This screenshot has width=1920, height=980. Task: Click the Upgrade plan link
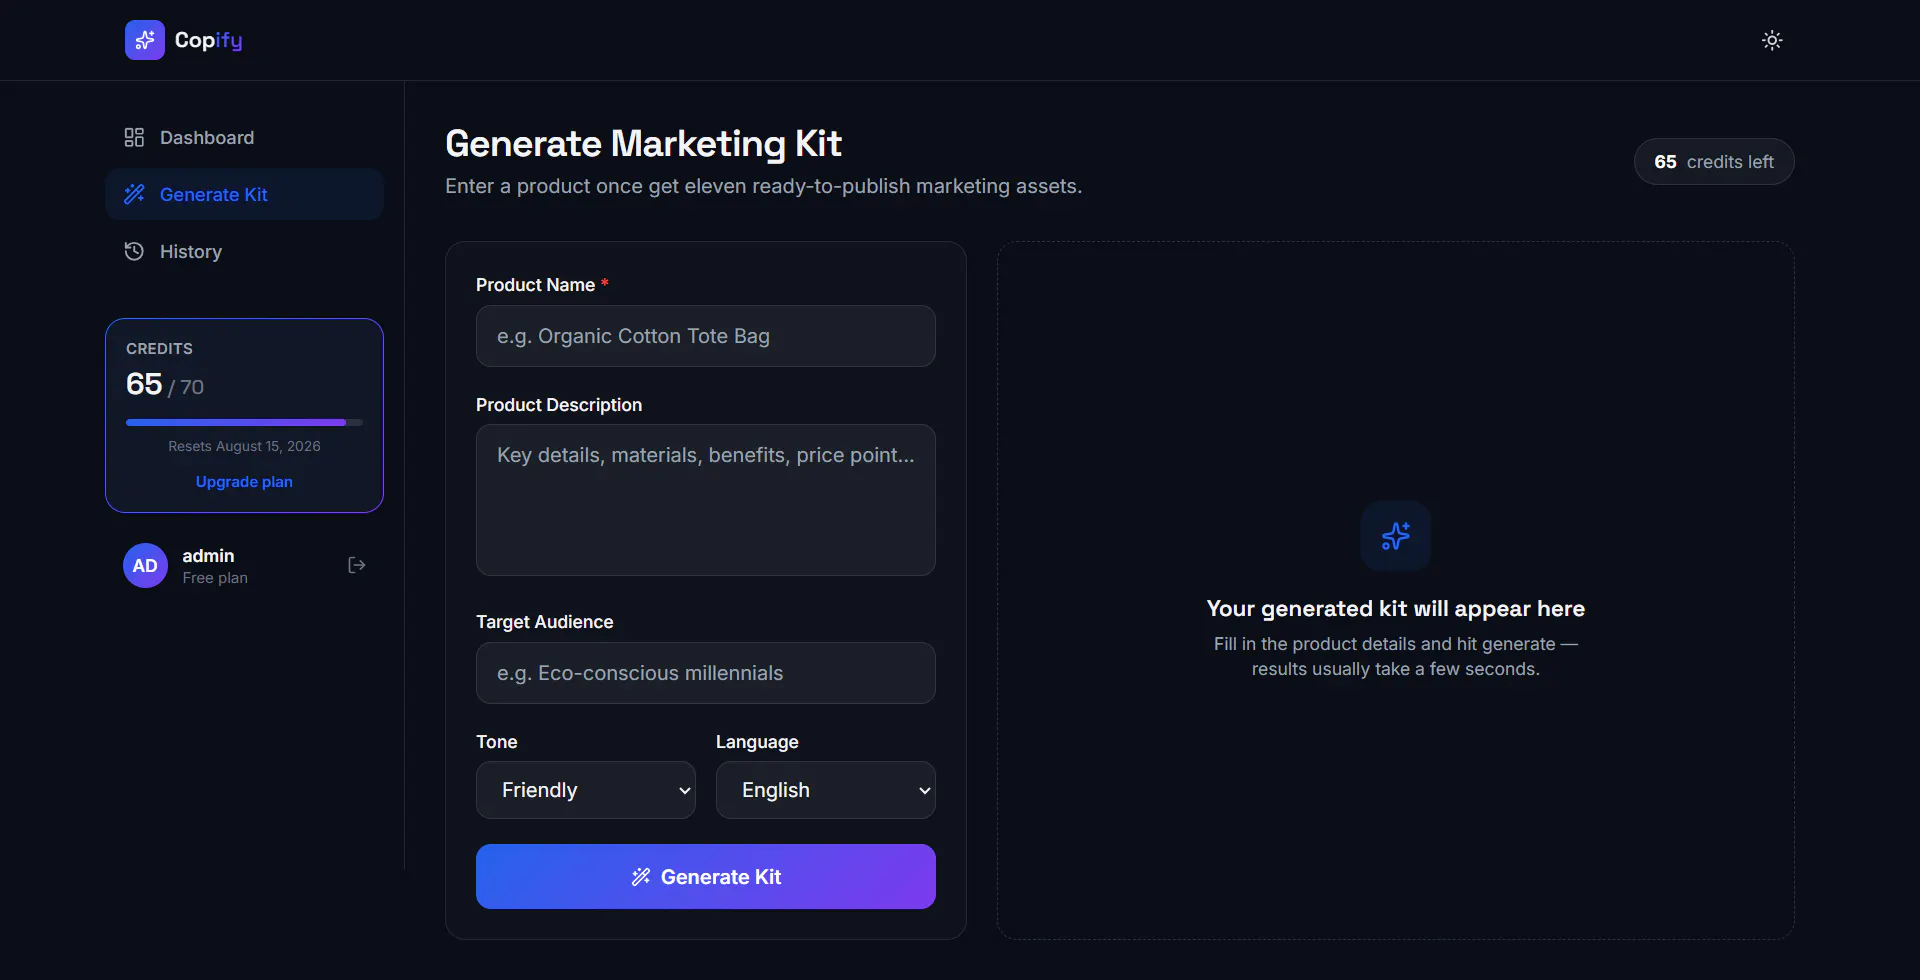point(244,481)
